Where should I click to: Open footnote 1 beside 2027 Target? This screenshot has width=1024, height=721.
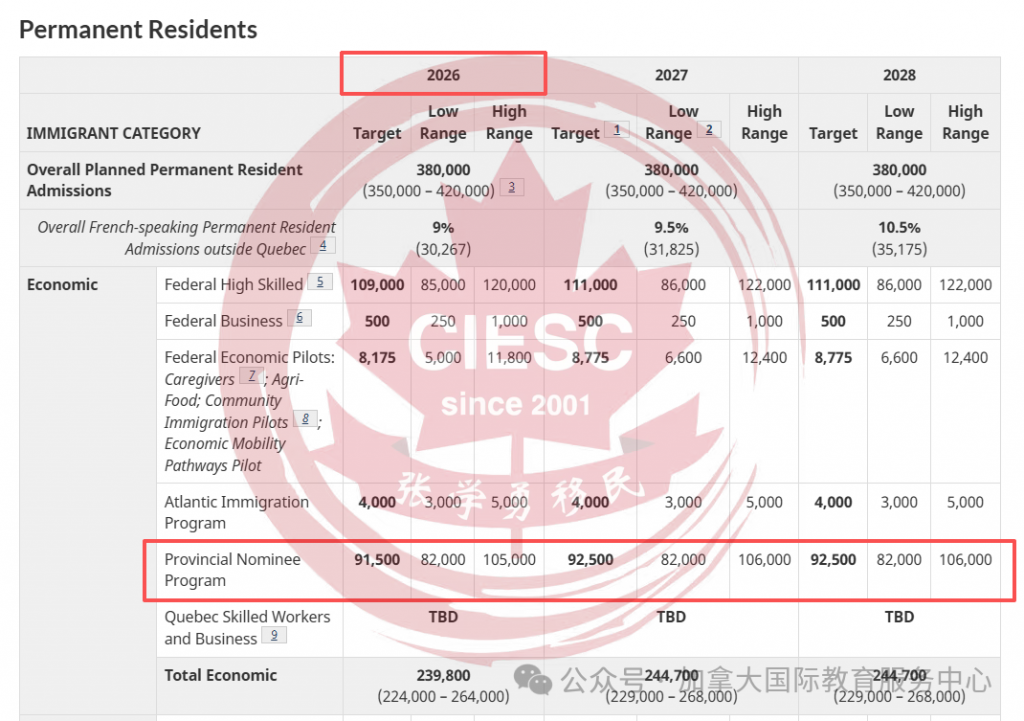point(617,130)
